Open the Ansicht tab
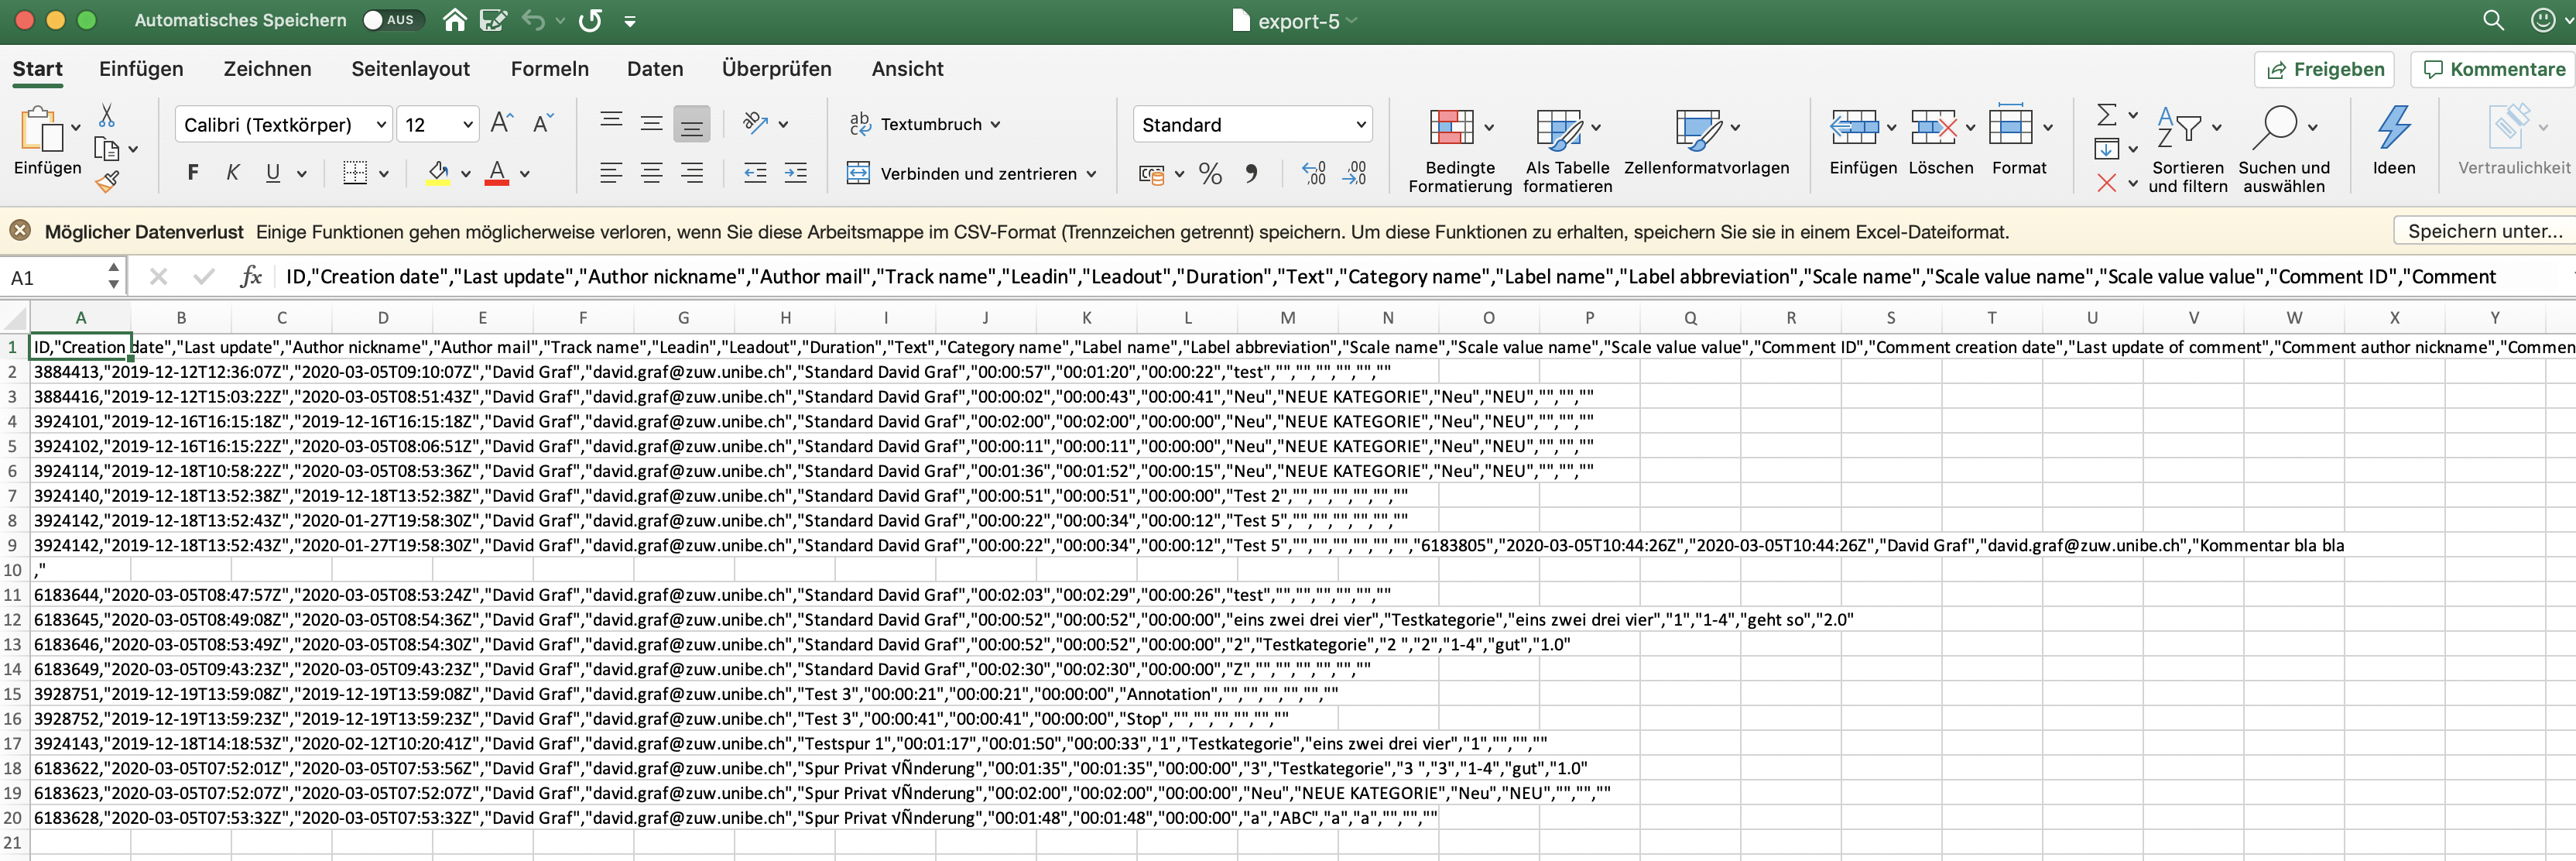 click(907, 69)
